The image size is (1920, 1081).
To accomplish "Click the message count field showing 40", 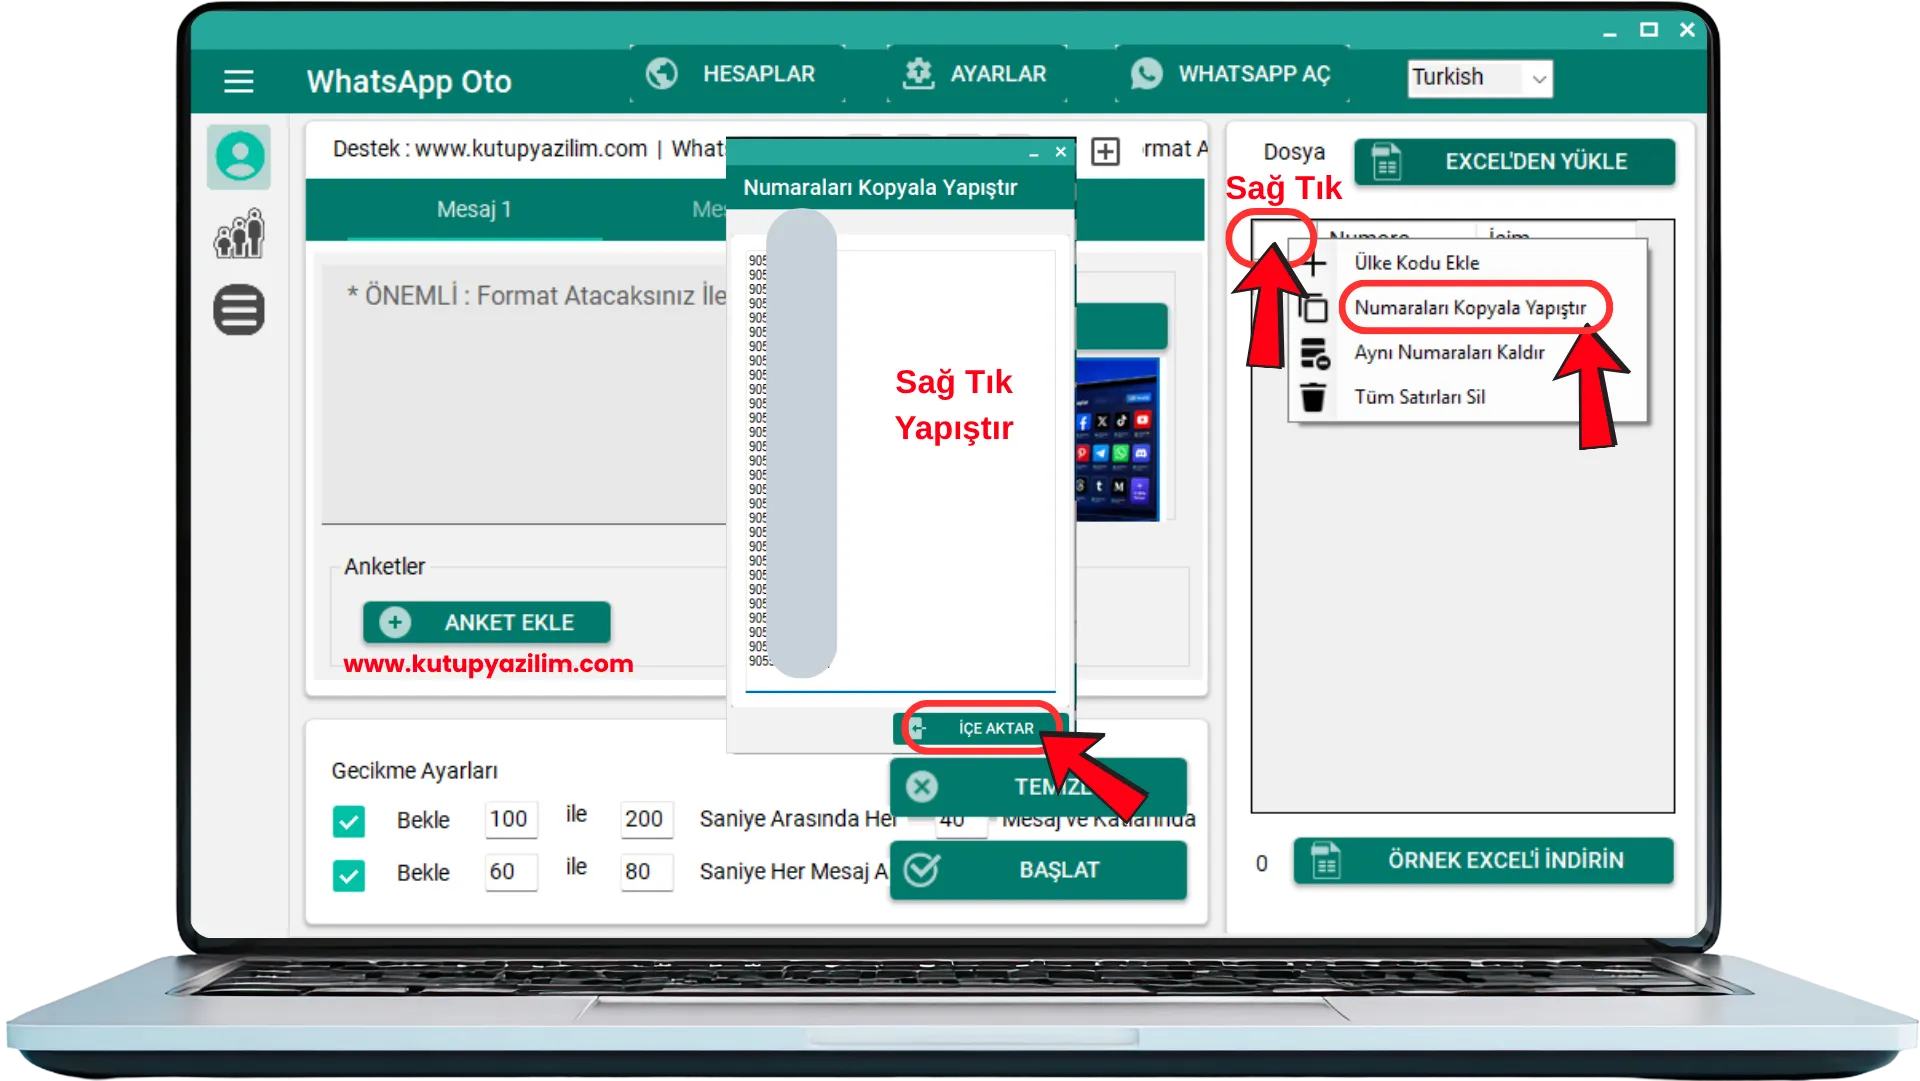I will click(x=961, y=822).
